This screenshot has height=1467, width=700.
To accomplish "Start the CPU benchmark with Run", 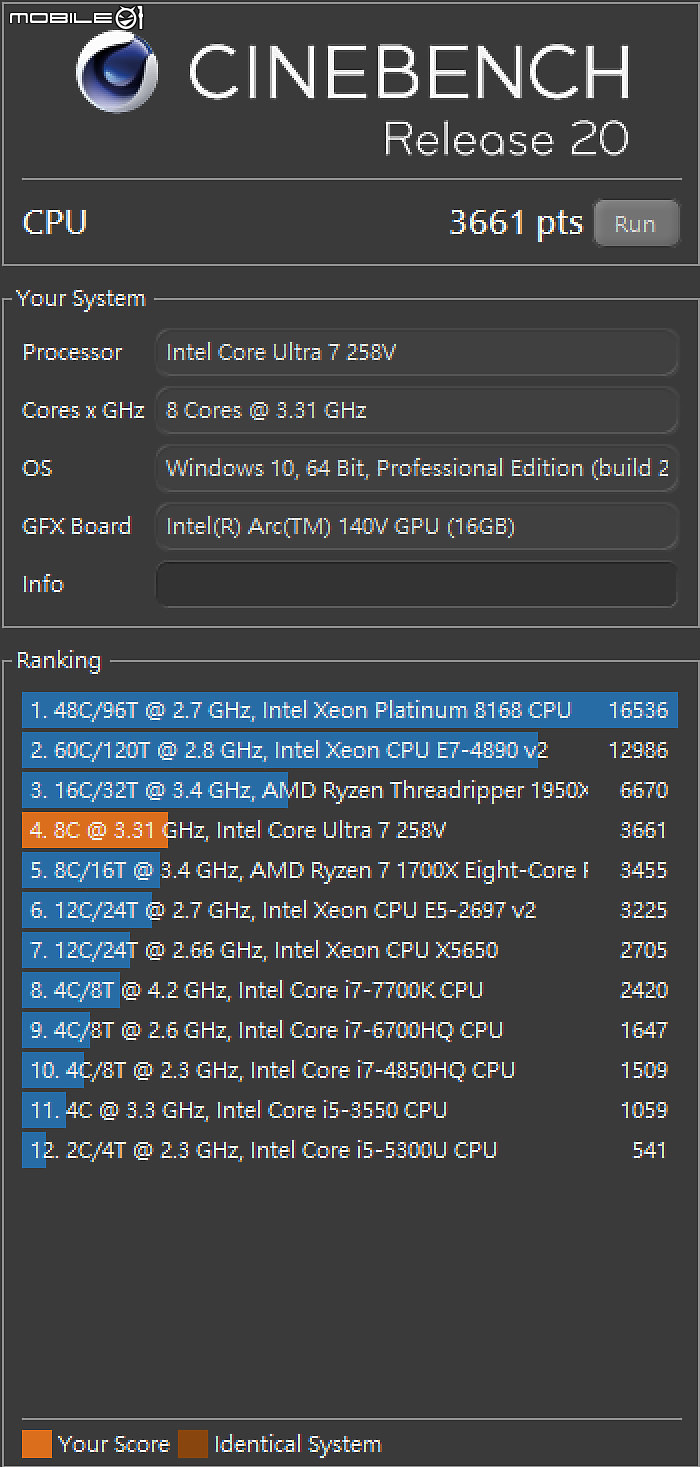I will tap(636, 223).
